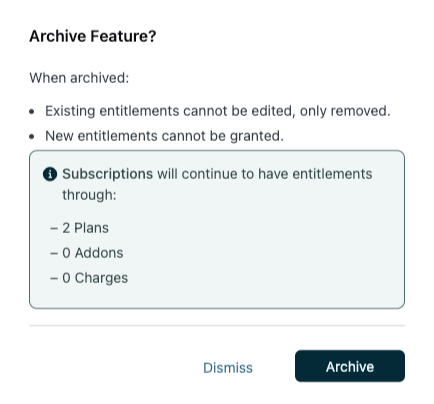
Task: Click the Archive button
Action: click(350, 366)
